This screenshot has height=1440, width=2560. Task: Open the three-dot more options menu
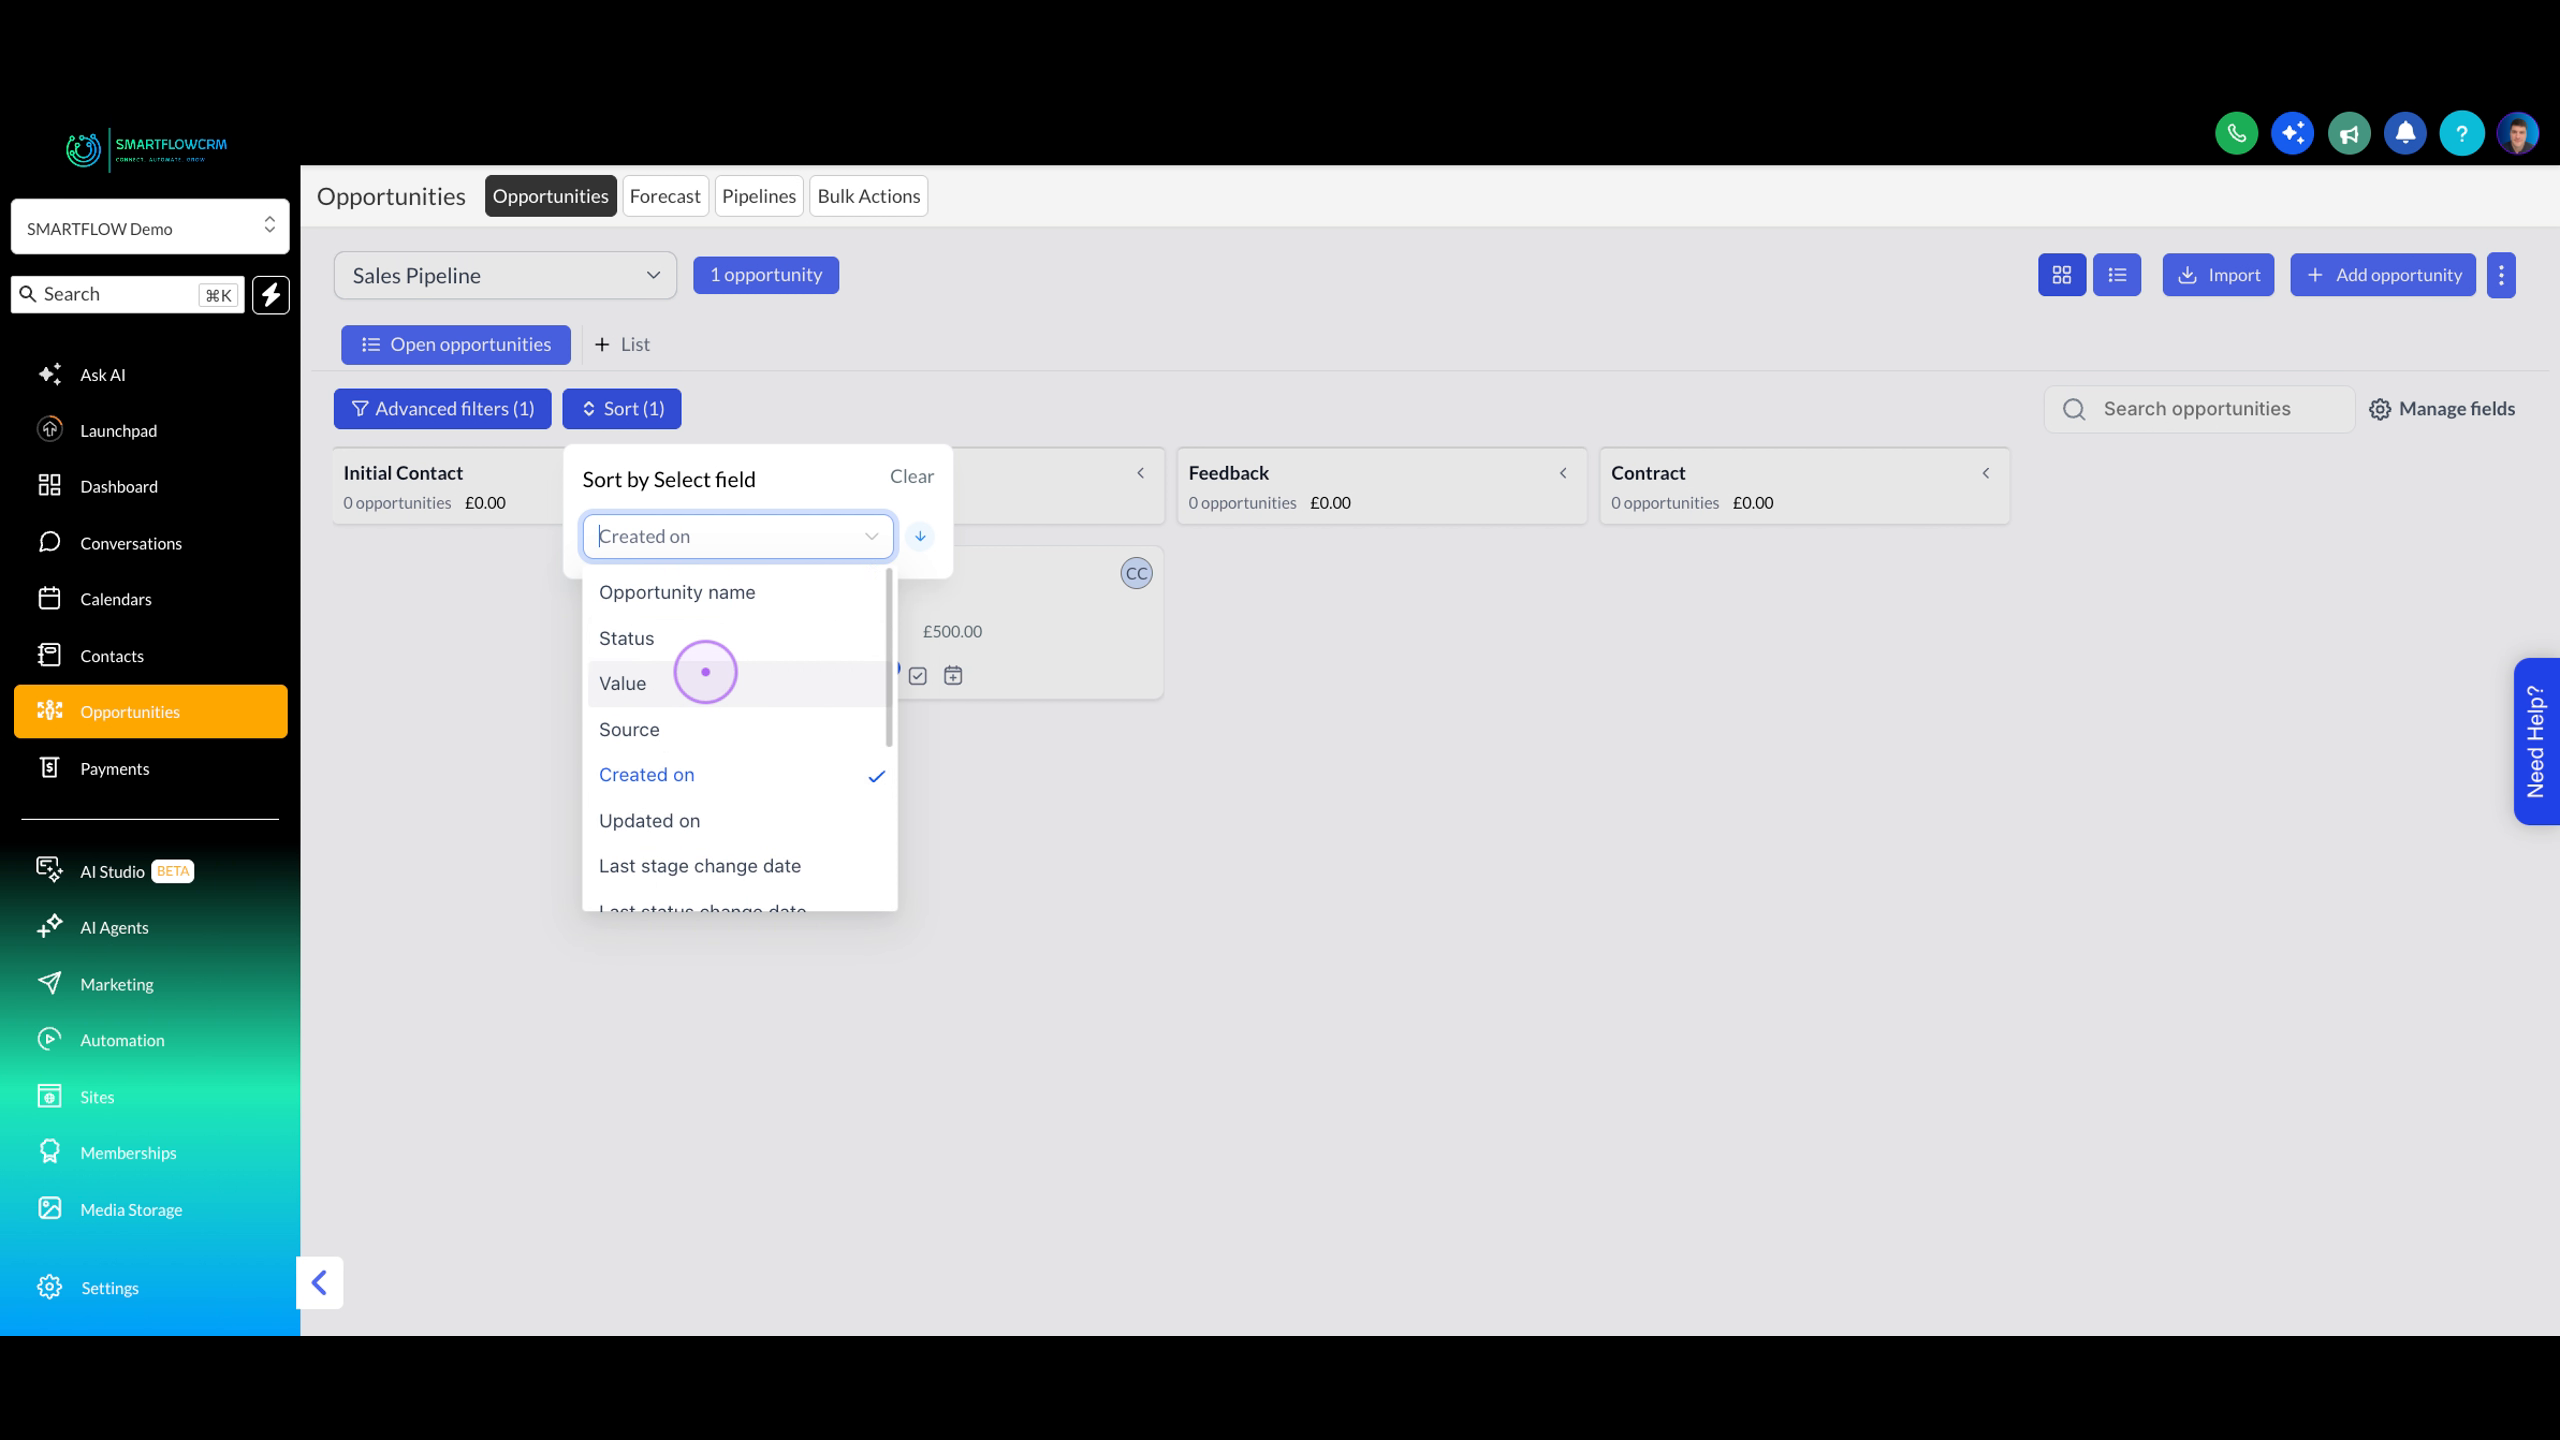click(x=2501, y=275)
